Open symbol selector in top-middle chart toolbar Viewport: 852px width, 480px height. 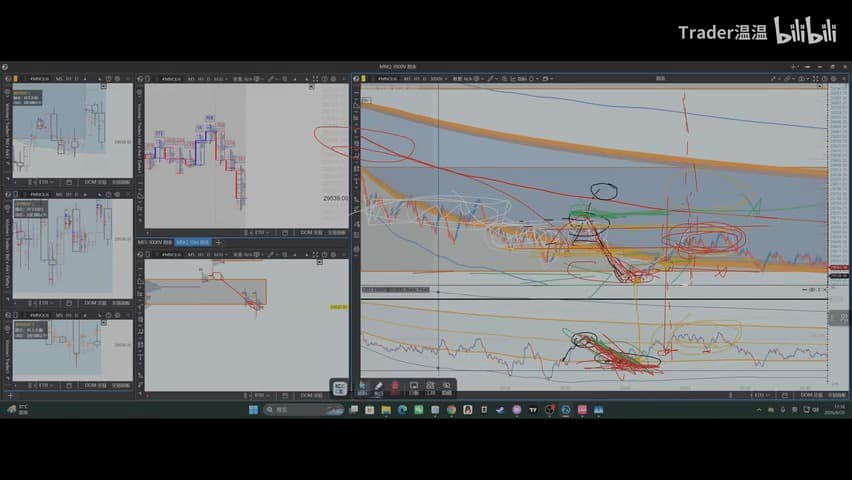pyautogui.click(x=171, y=79)
